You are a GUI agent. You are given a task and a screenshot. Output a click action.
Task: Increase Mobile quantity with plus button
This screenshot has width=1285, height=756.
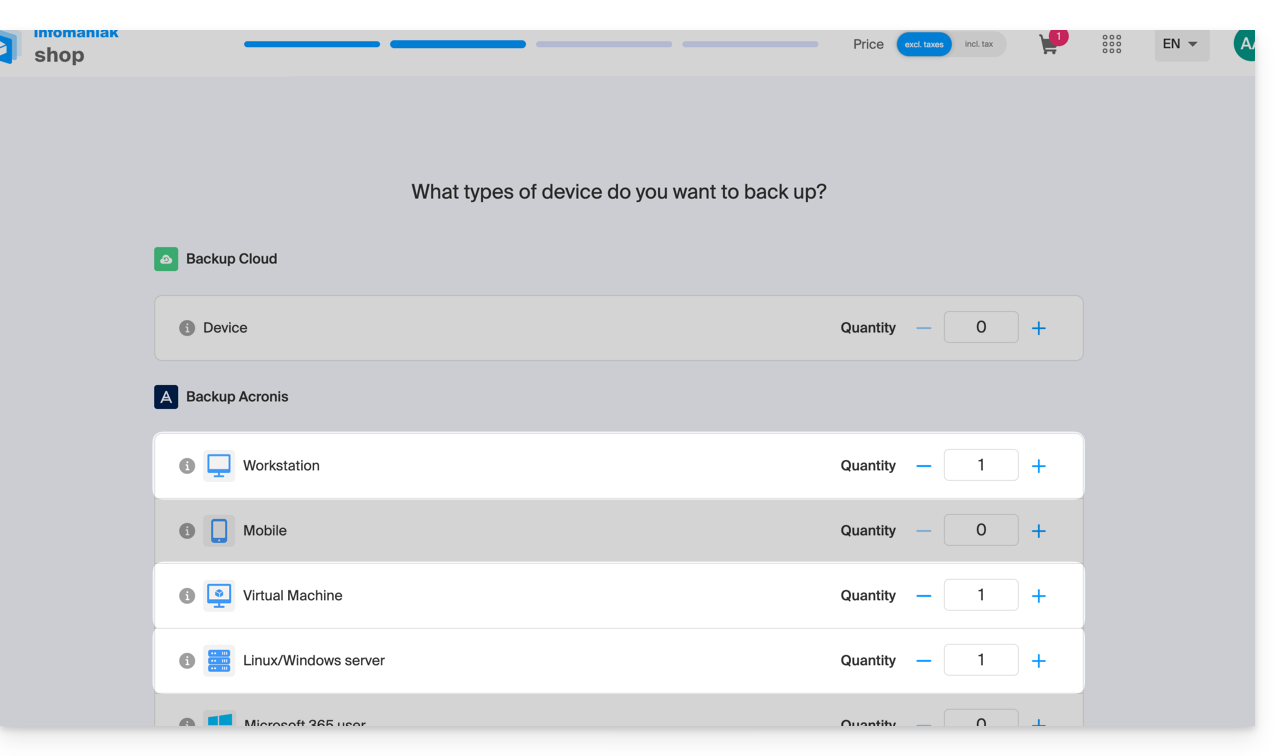(1039, 531)
